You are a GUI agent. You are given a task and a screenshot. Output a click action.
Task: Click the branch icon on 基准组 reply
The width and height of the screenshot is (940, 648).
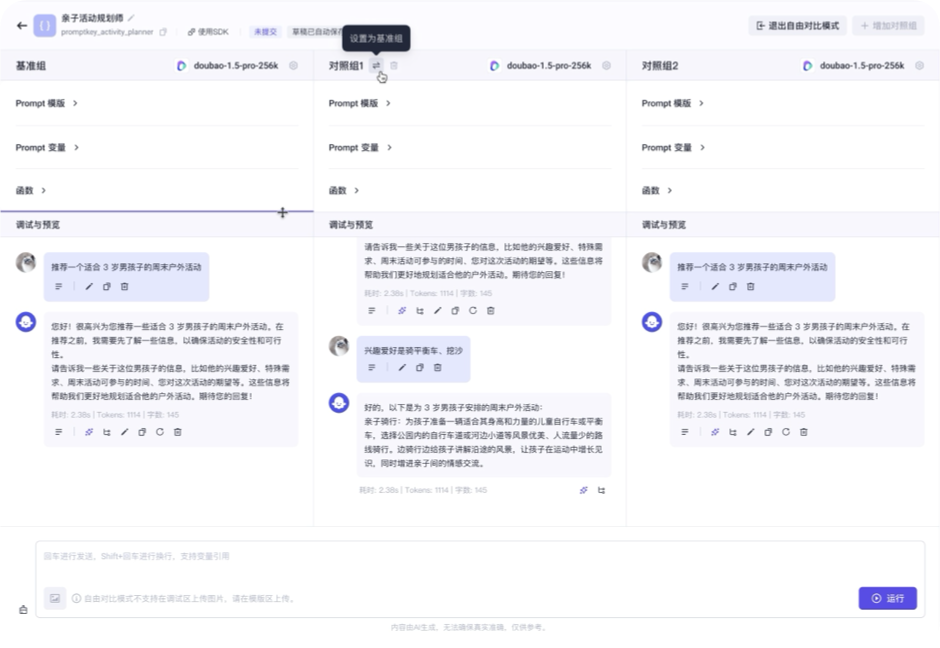click(107, 432)
